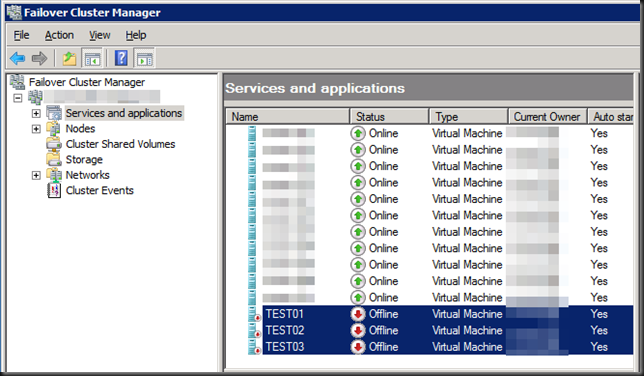Open the Action menu
This screenshot has height=376, width=644.
[x=59, y=35]
